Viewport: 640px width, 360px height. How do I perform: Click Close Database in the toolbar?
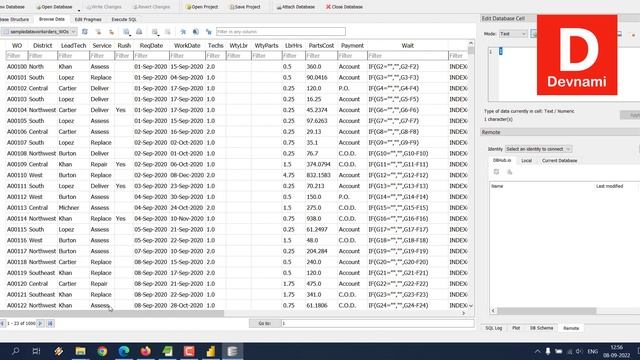(344, 7)
